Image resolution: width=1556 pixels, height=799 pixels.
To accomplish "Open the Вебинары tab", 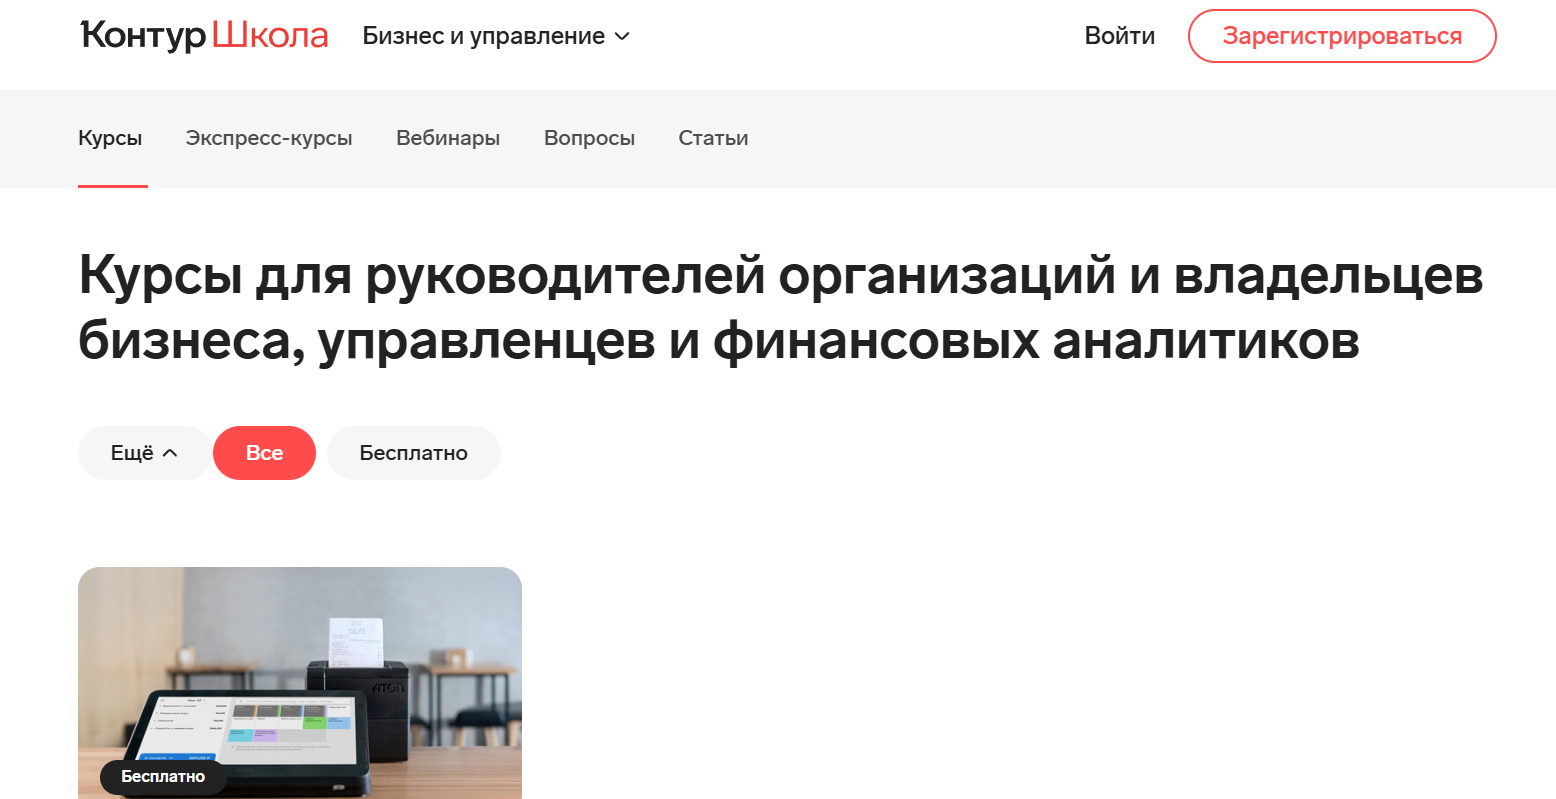I will click(448, 138).
